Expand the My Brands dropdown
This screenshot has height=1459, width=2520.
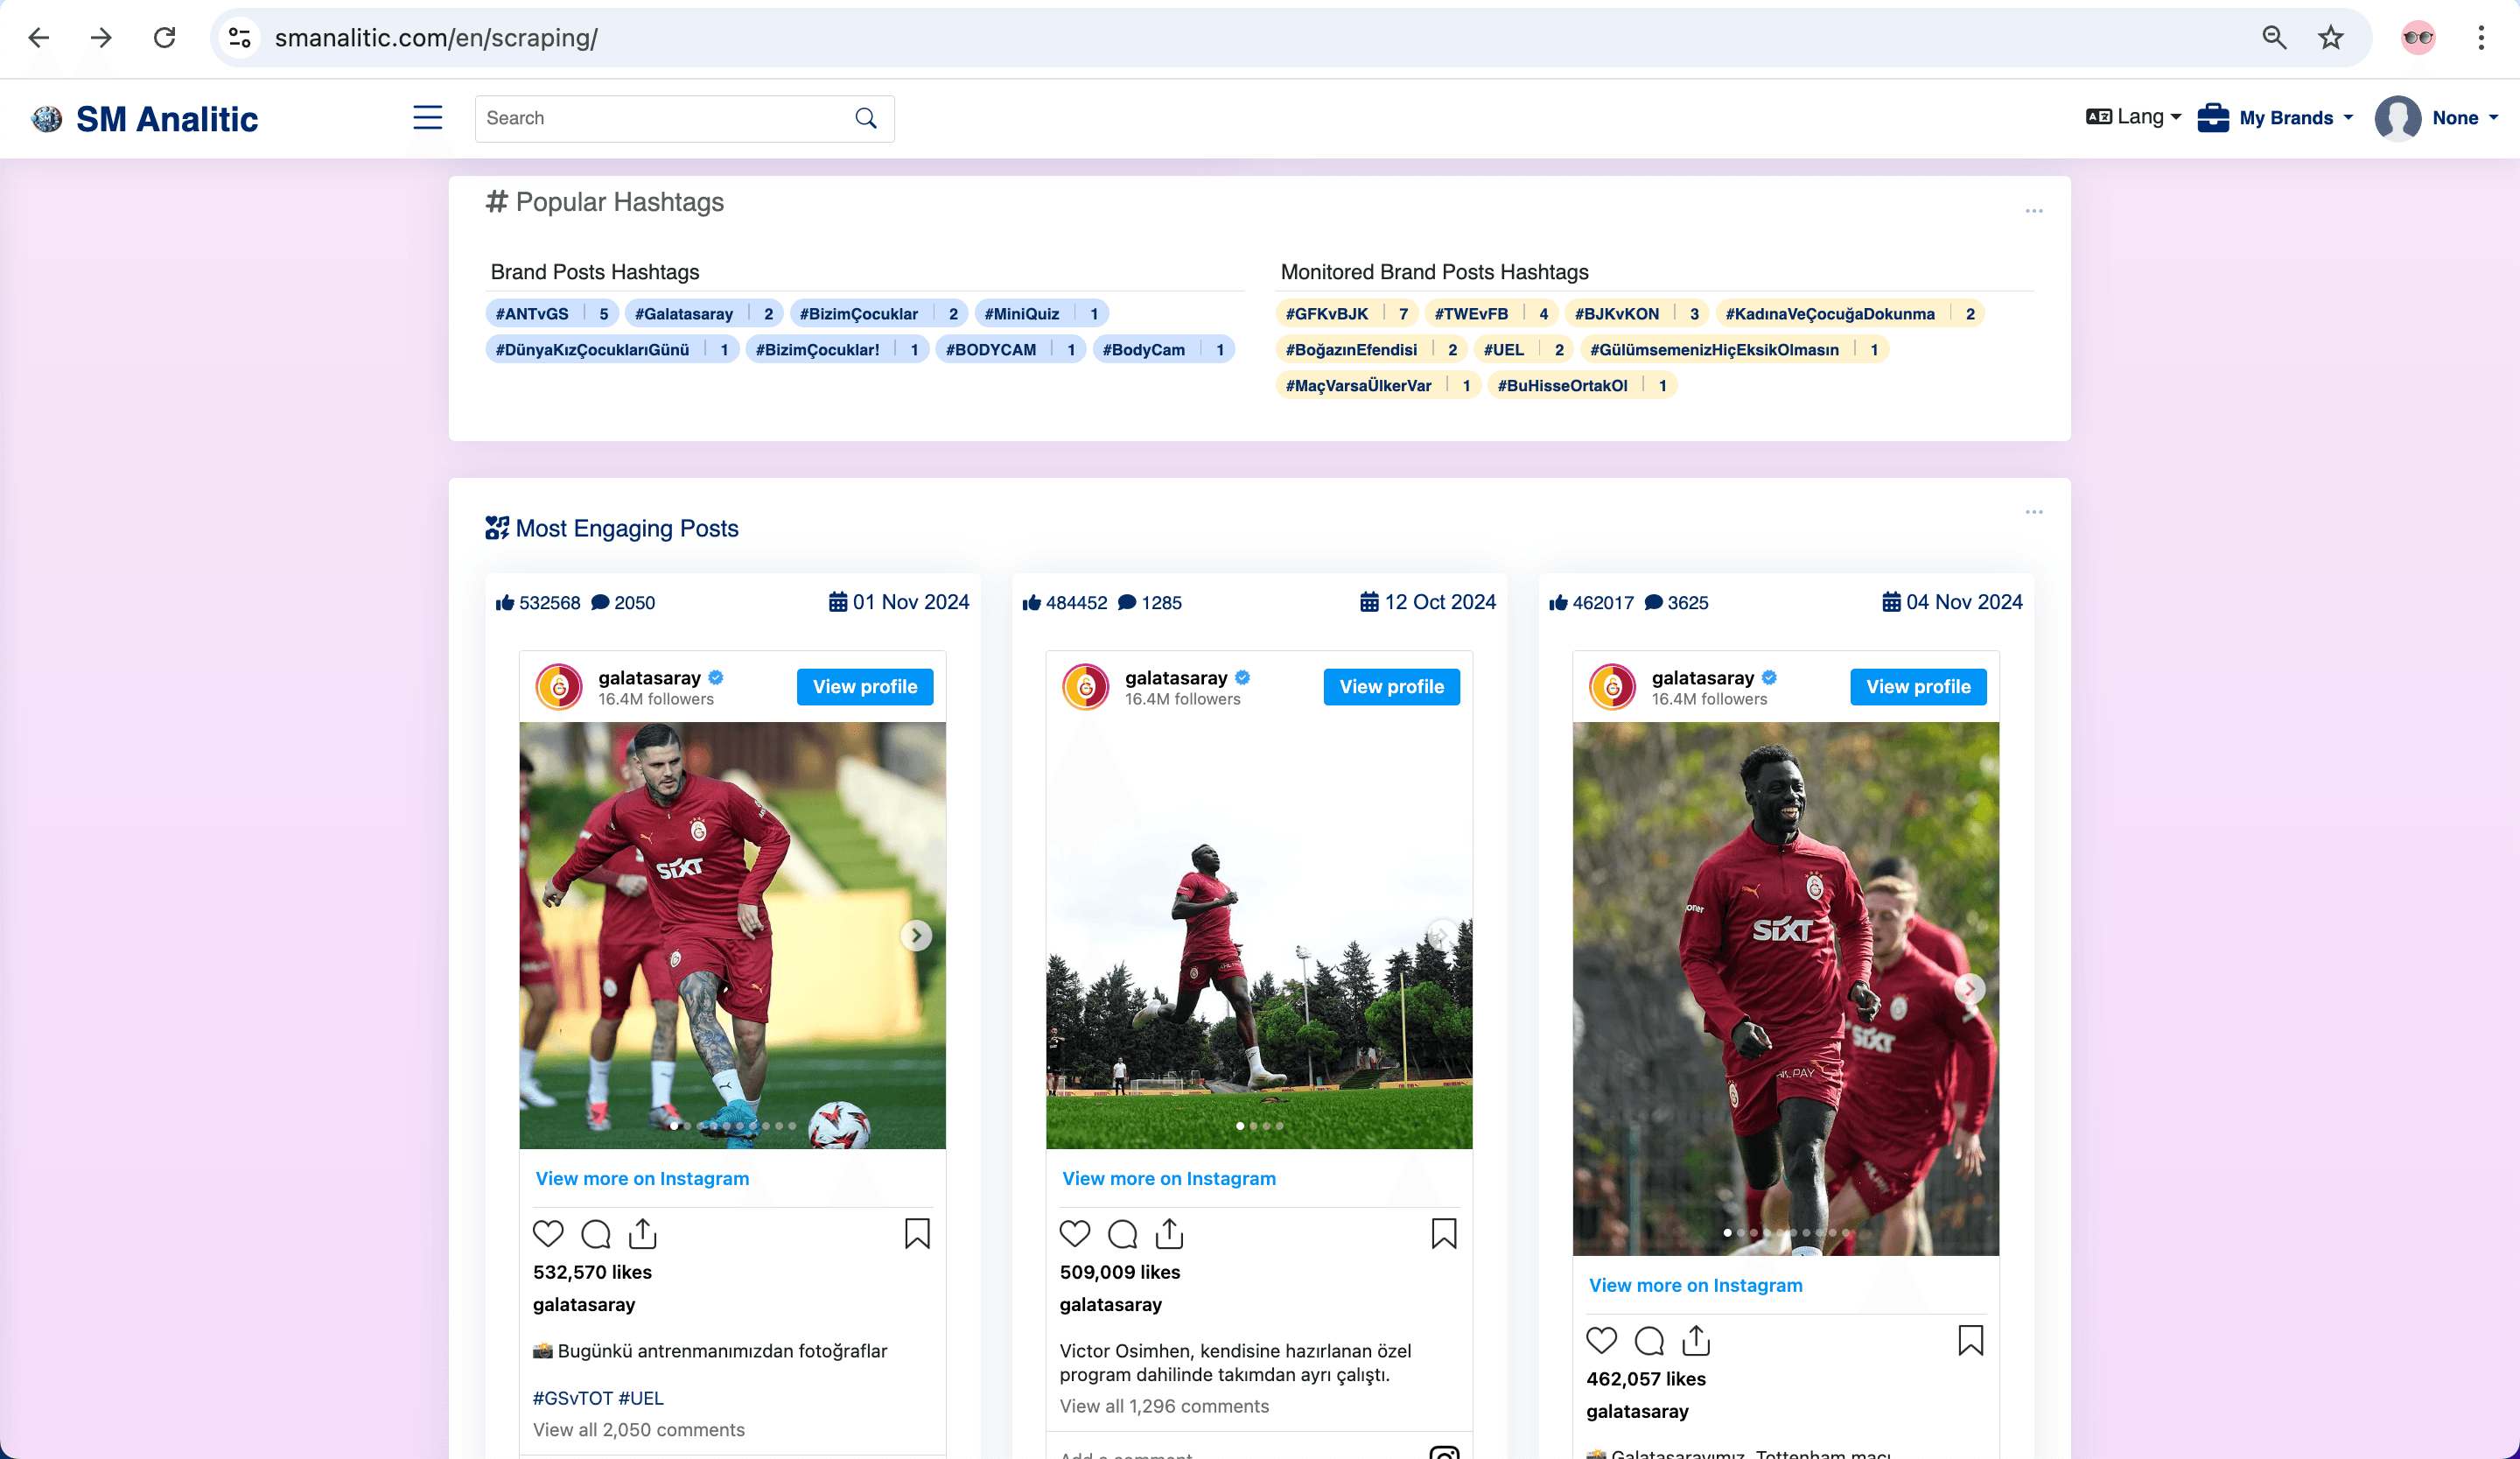tap(2275, 118)
